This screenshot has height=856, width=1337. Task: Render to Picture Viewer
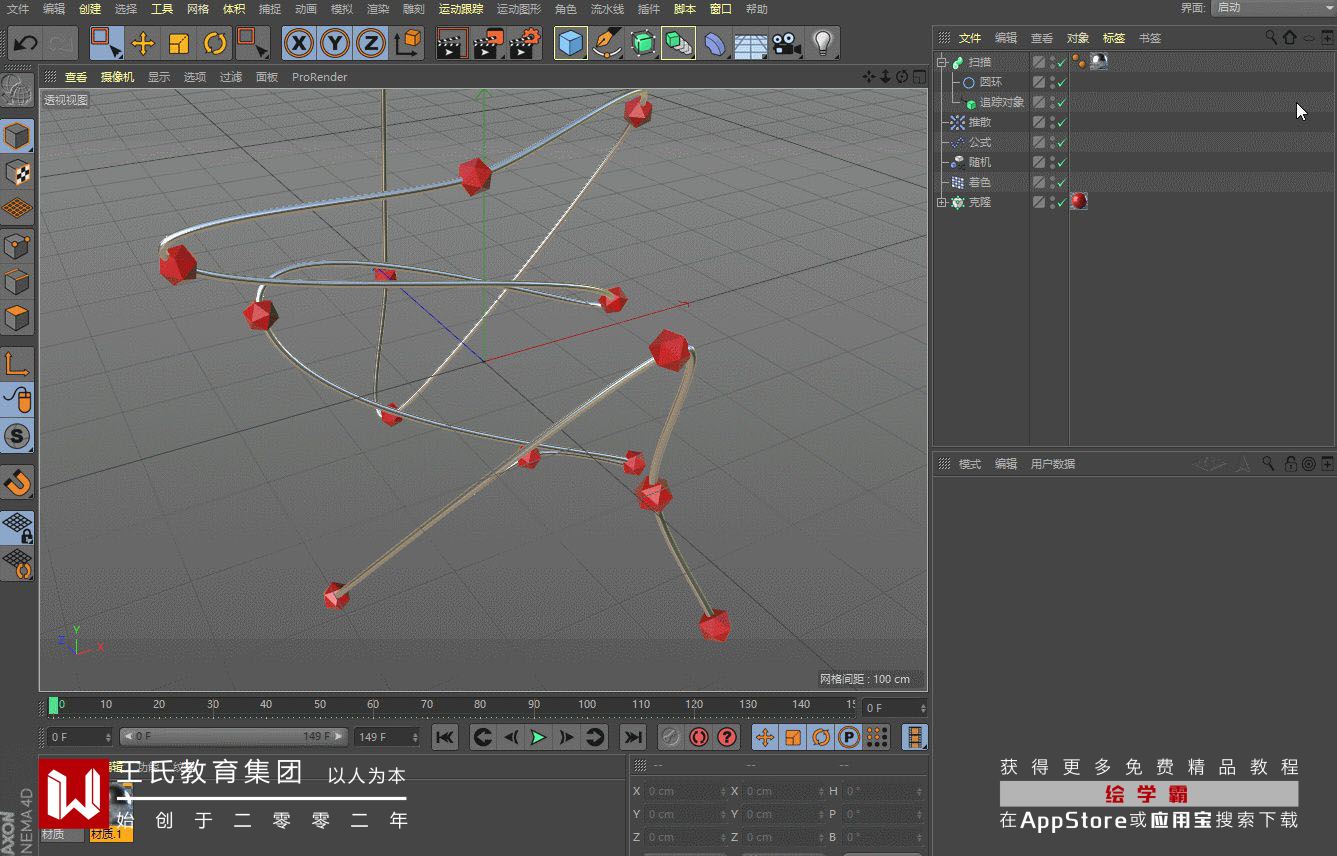(x=488, y=43)
